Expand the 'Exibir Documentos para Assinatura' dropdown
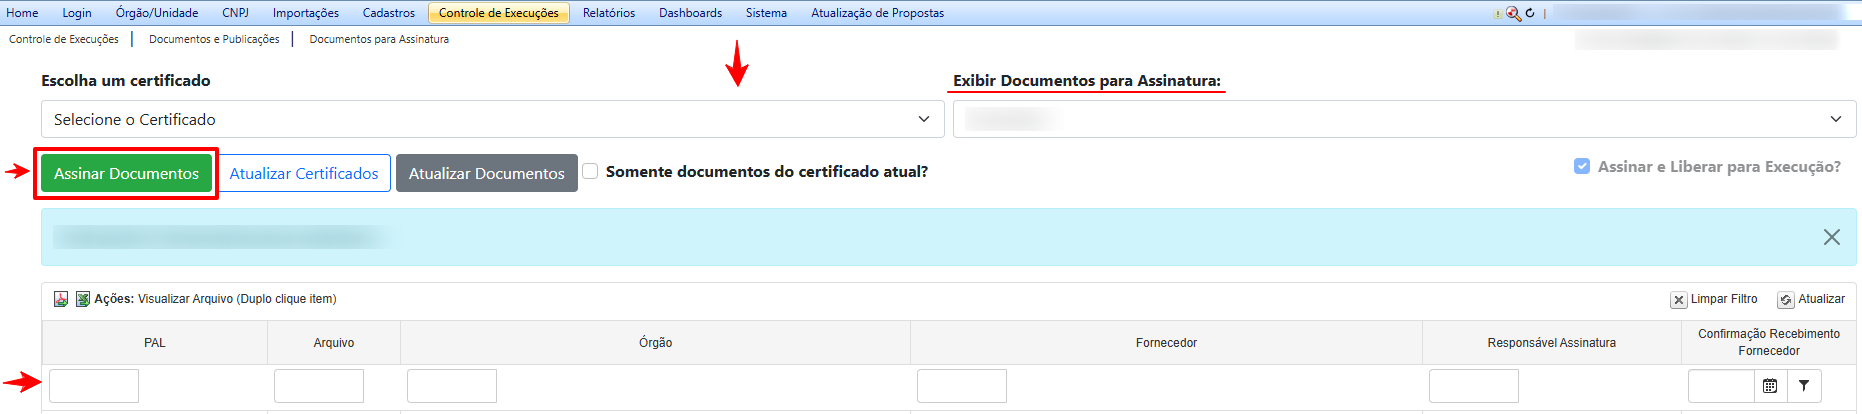 point(1404,119)
